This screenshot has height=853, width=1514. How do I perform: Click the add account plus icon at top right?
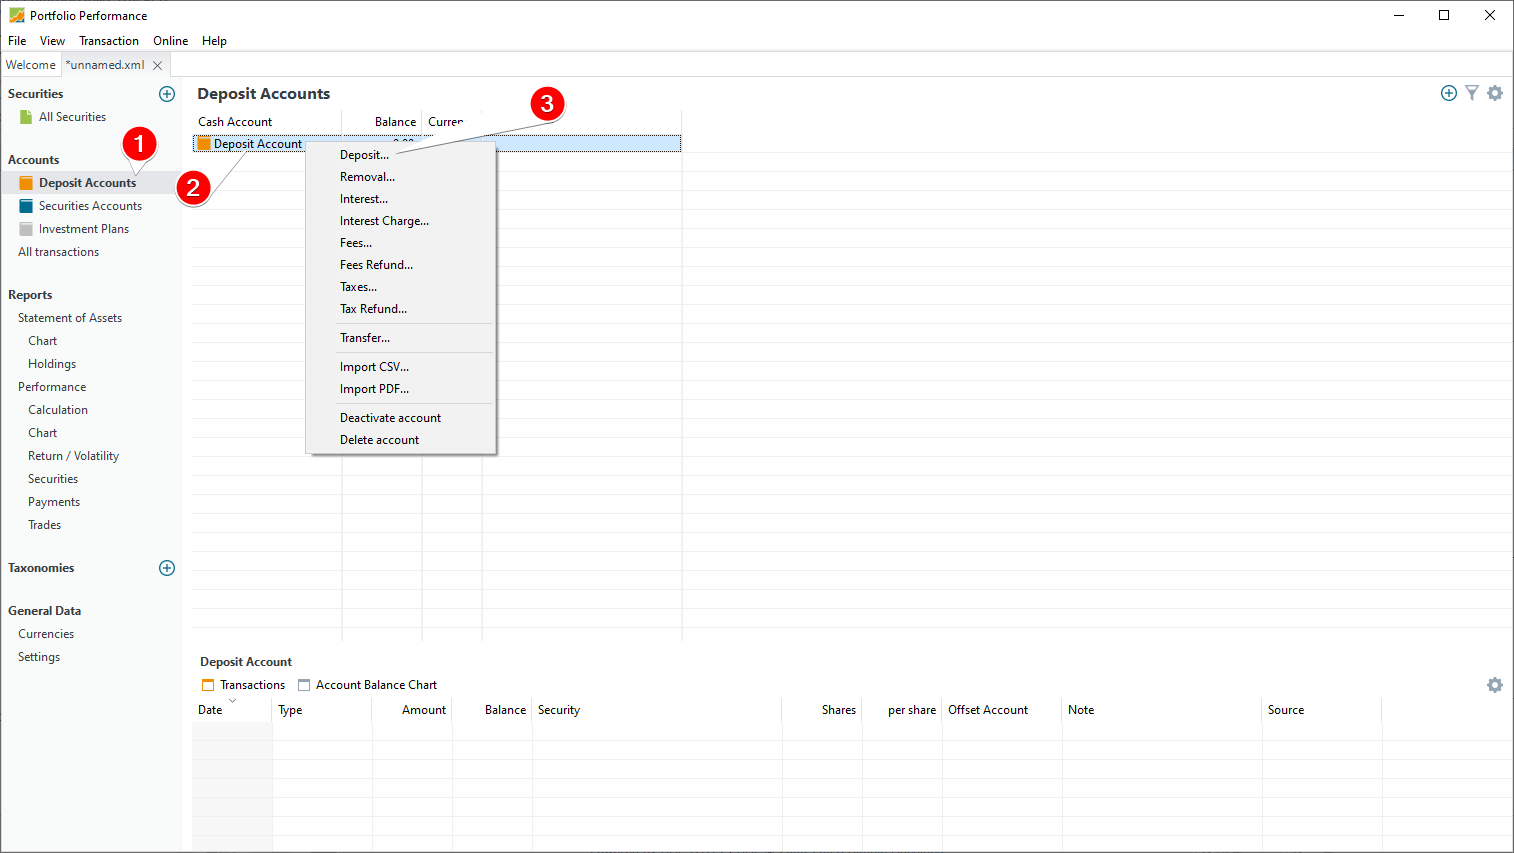(1449, 93)
